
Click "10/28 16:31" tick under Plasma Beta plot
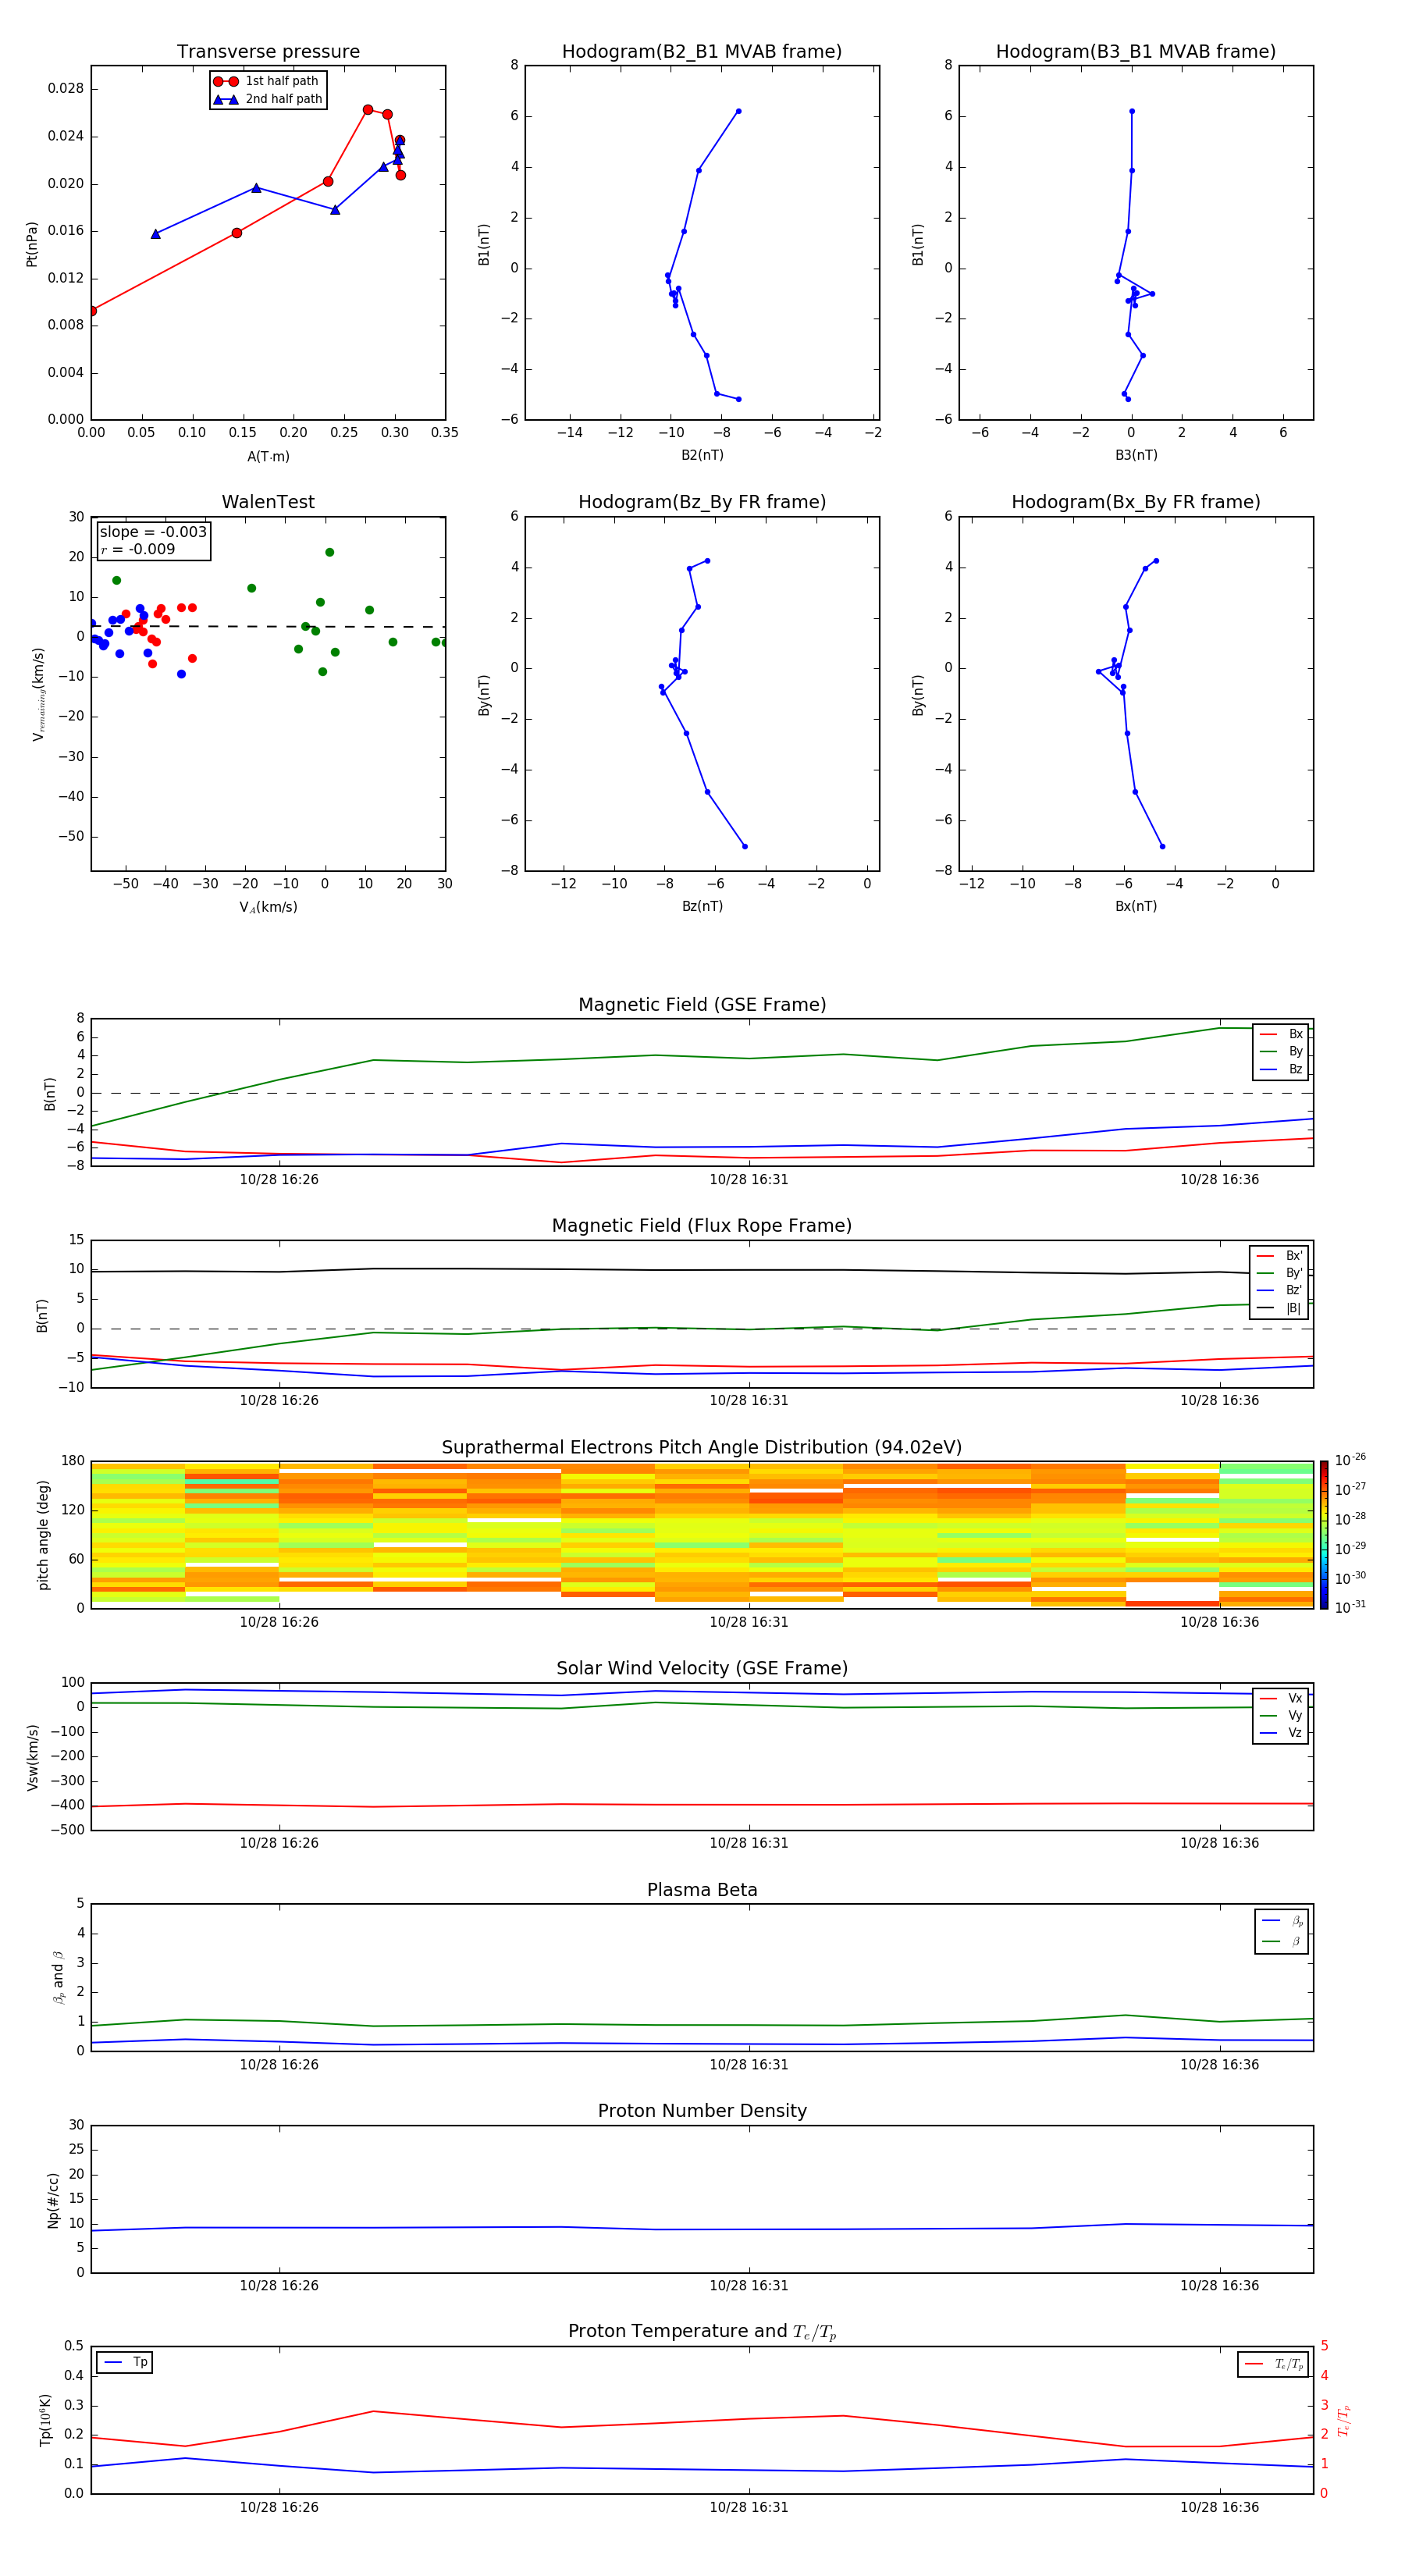coord(749,2064)
